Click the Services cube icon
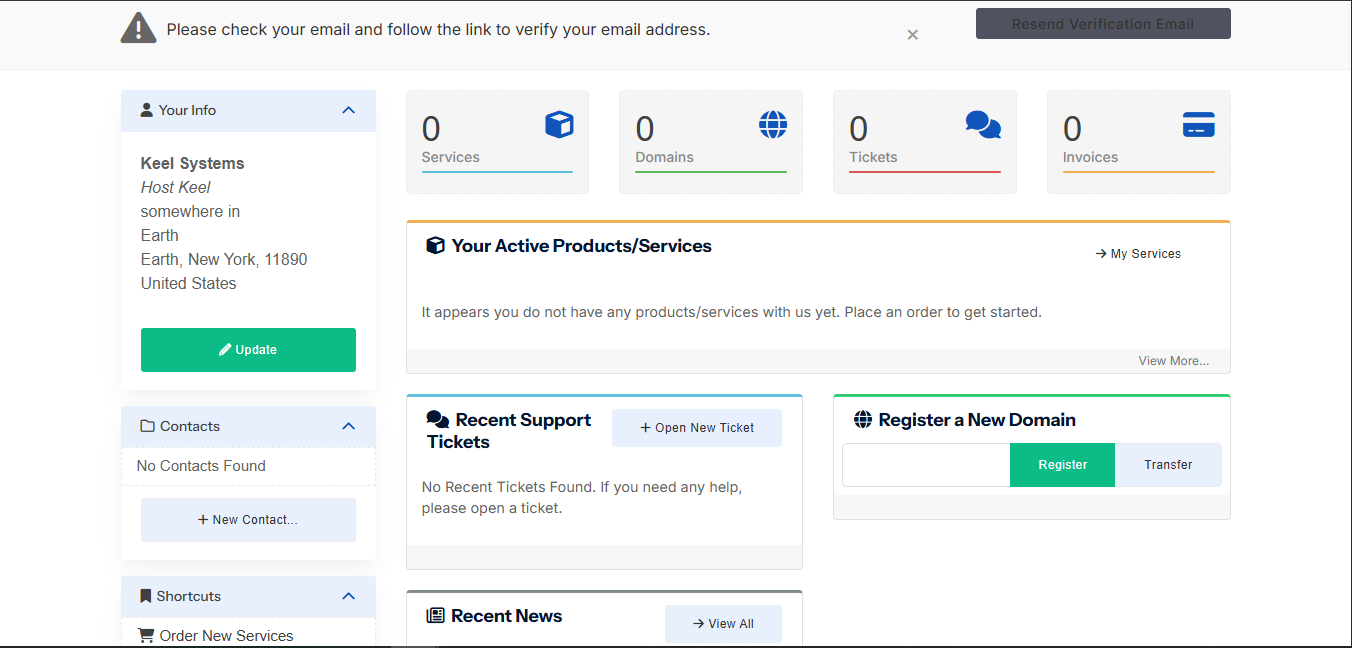The width and height of the screenshot is (1352, 648). (x=559, y=124)
